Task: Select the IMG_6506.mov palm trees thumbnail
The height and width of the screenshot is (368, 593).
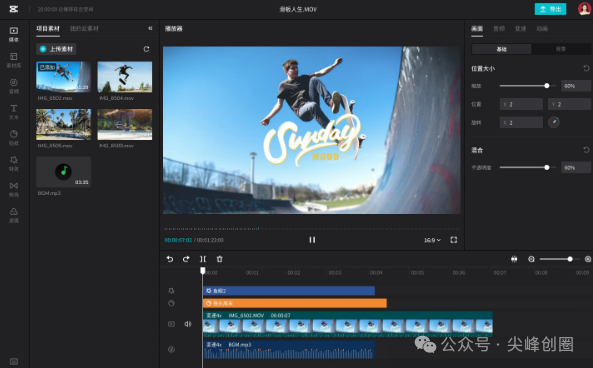Action: coord(64,124)
